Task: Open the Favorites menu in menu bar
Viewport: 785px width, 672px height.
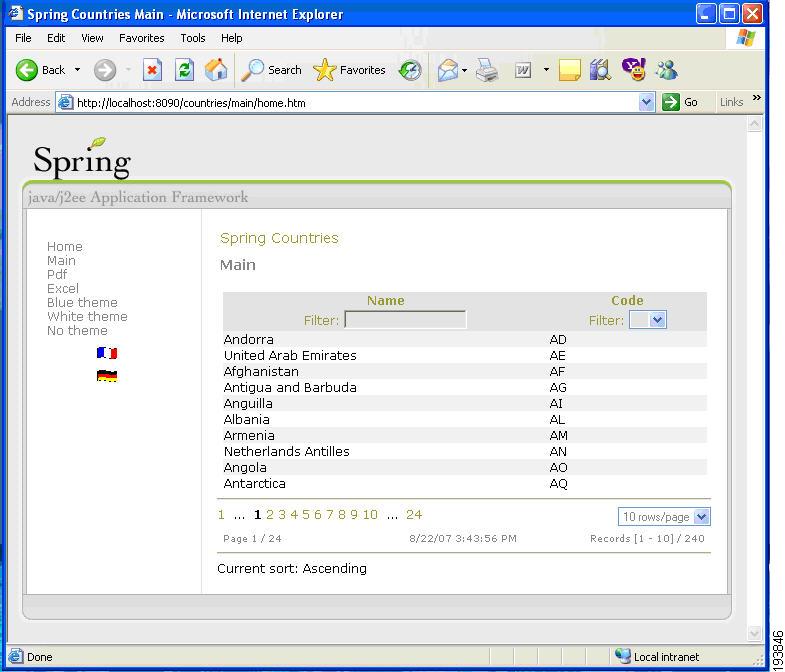Action: [x=141, y=38]
